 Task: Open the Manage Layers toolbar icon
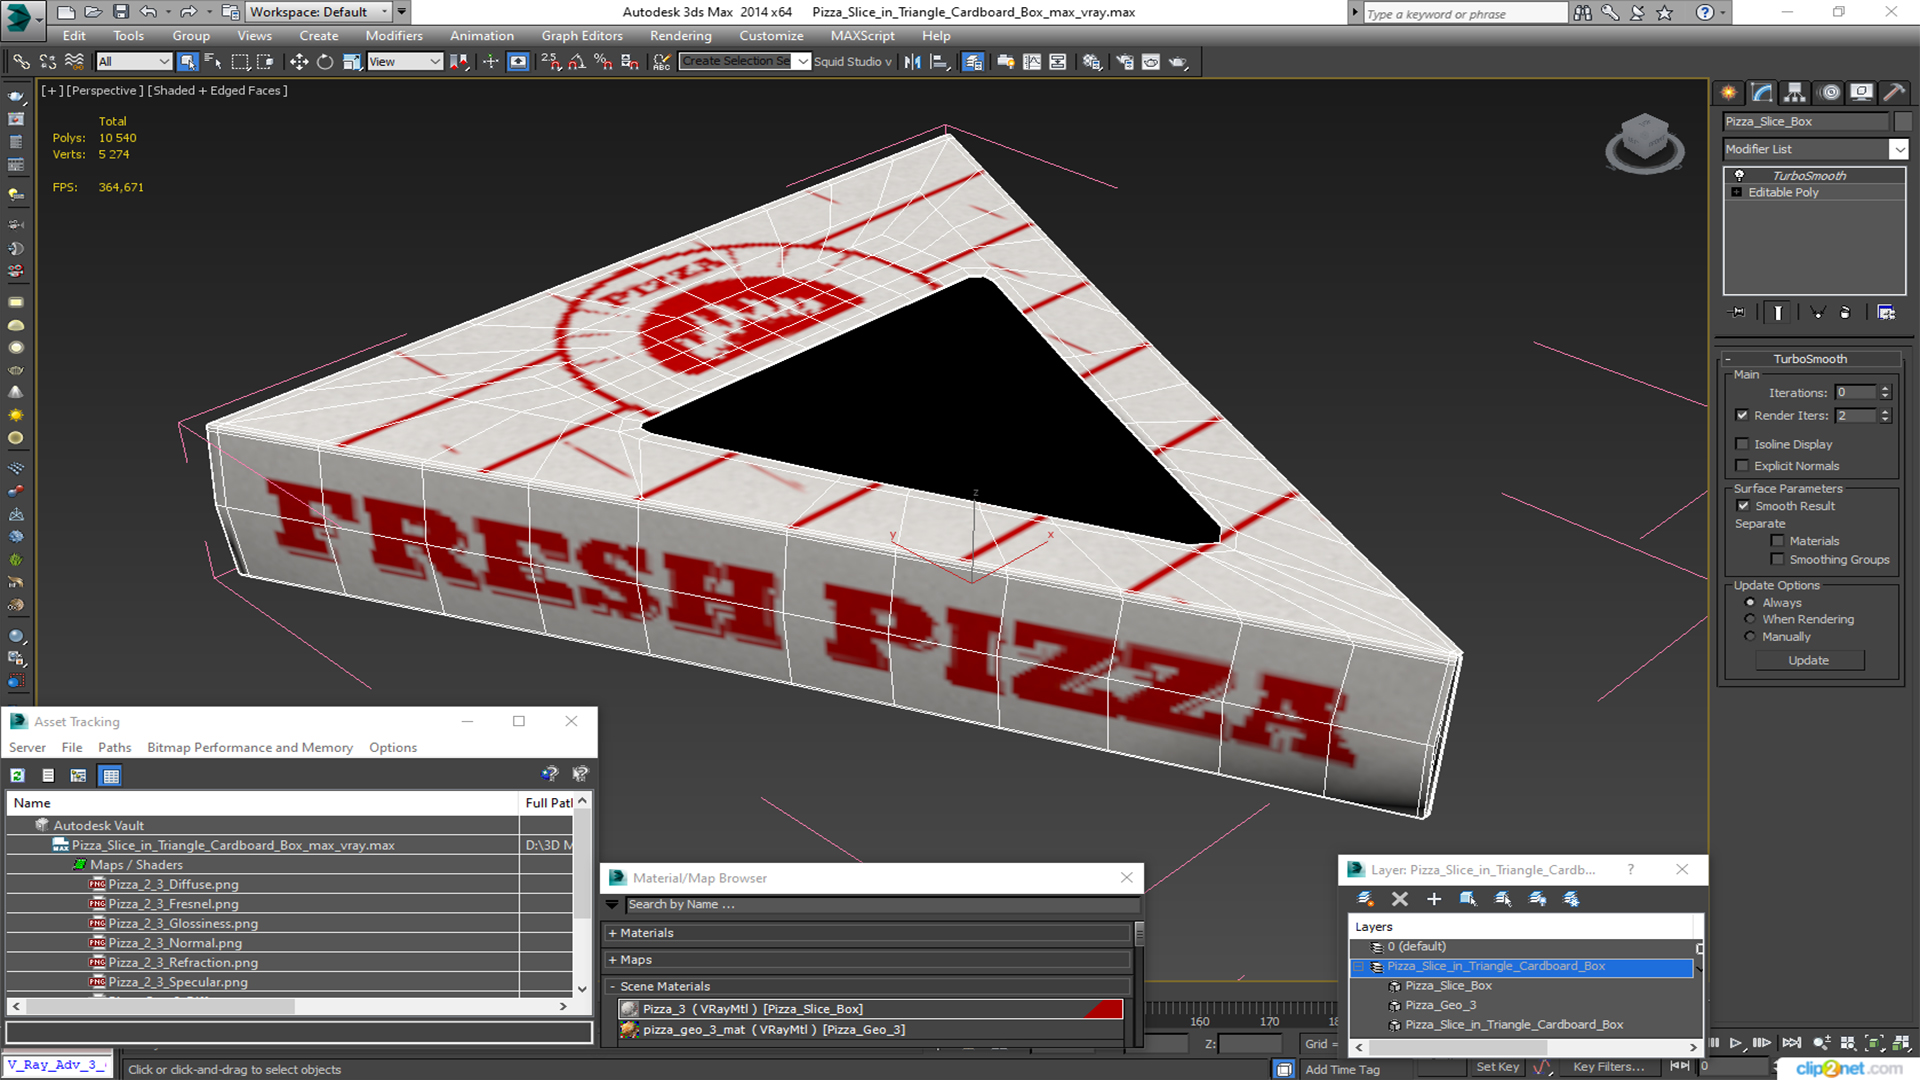click(x=973, y=62)
